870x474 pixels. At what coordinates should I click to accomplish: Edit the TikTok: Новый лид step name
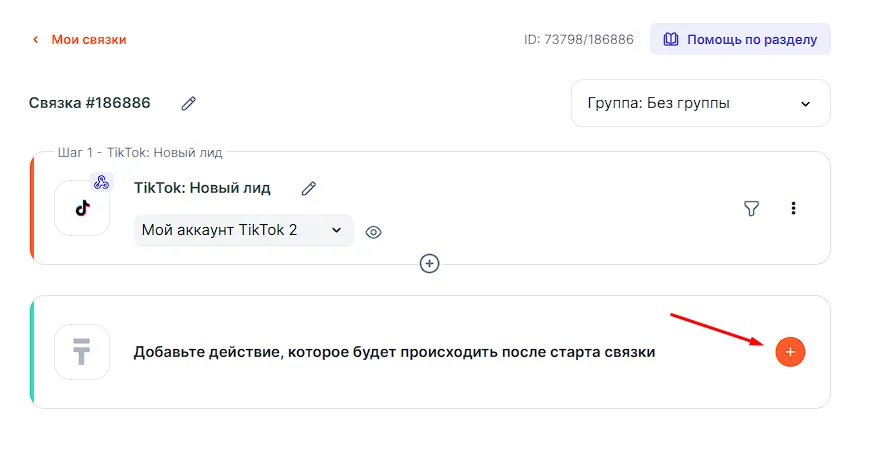pyautogui.click(x=308, y=189)
